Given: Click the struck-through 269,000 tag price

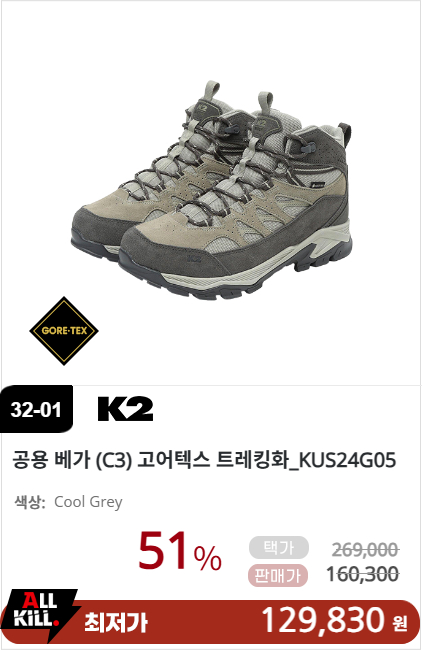Looking at the screenshot, I should pyautogui.click(x=365, y=550).
